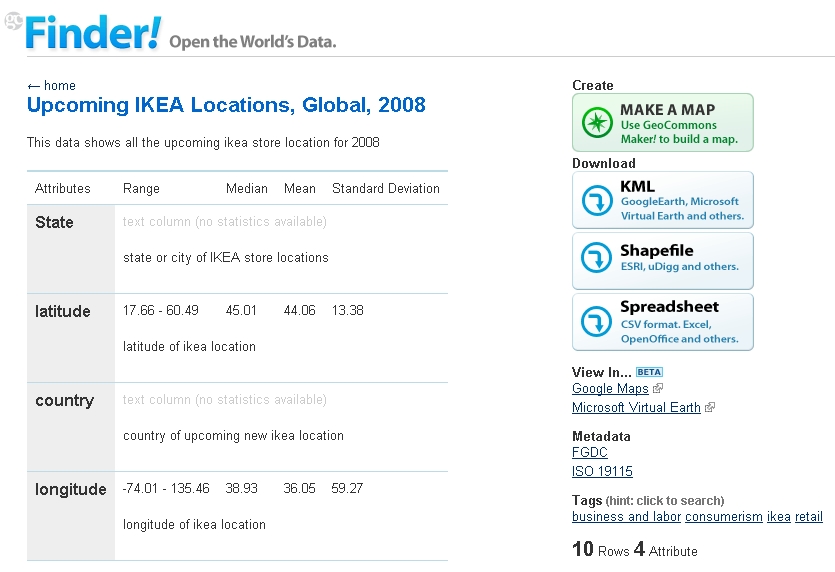Download CSV via the Spreadsheet heading
Viewport: 835px width, 572px height.
(669, 307)
